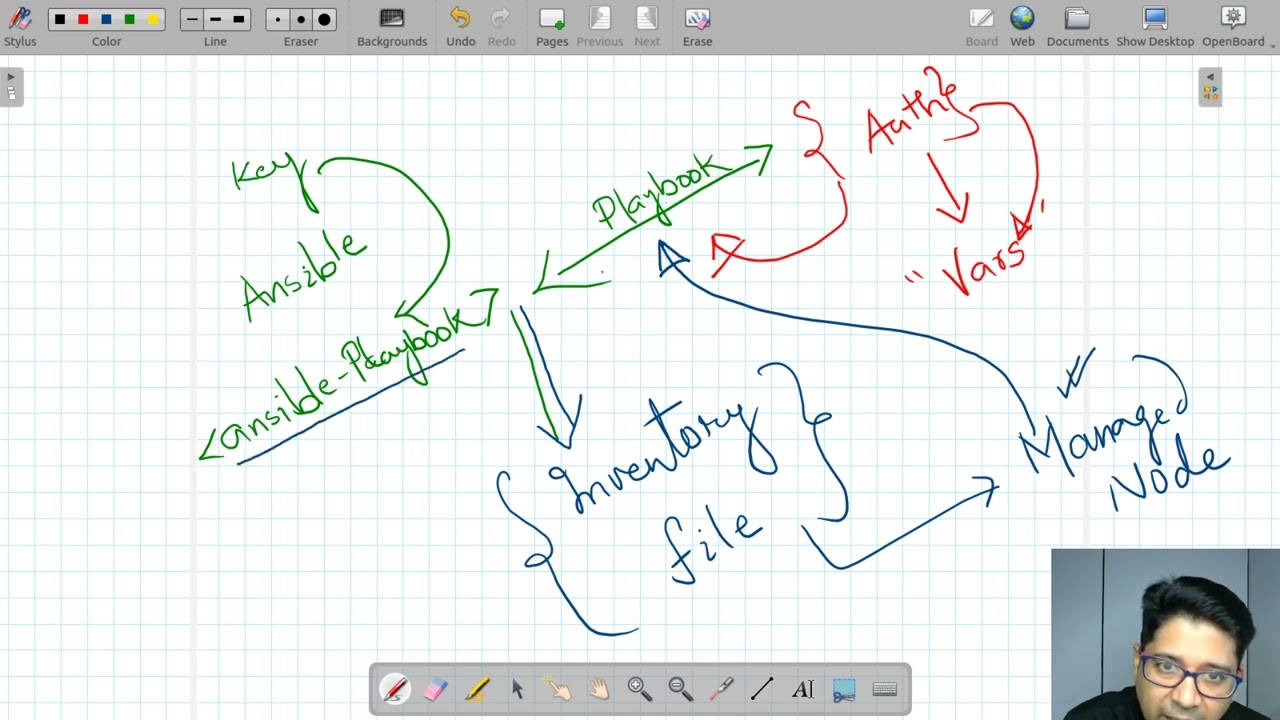Toggle the Stylus palette

(x=20, y=27)
